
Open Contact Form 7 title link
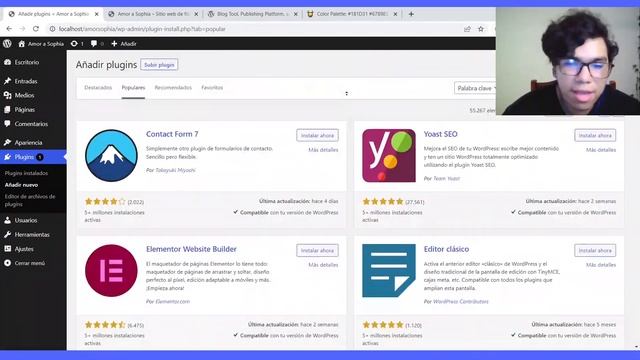[x=172, y=134]
